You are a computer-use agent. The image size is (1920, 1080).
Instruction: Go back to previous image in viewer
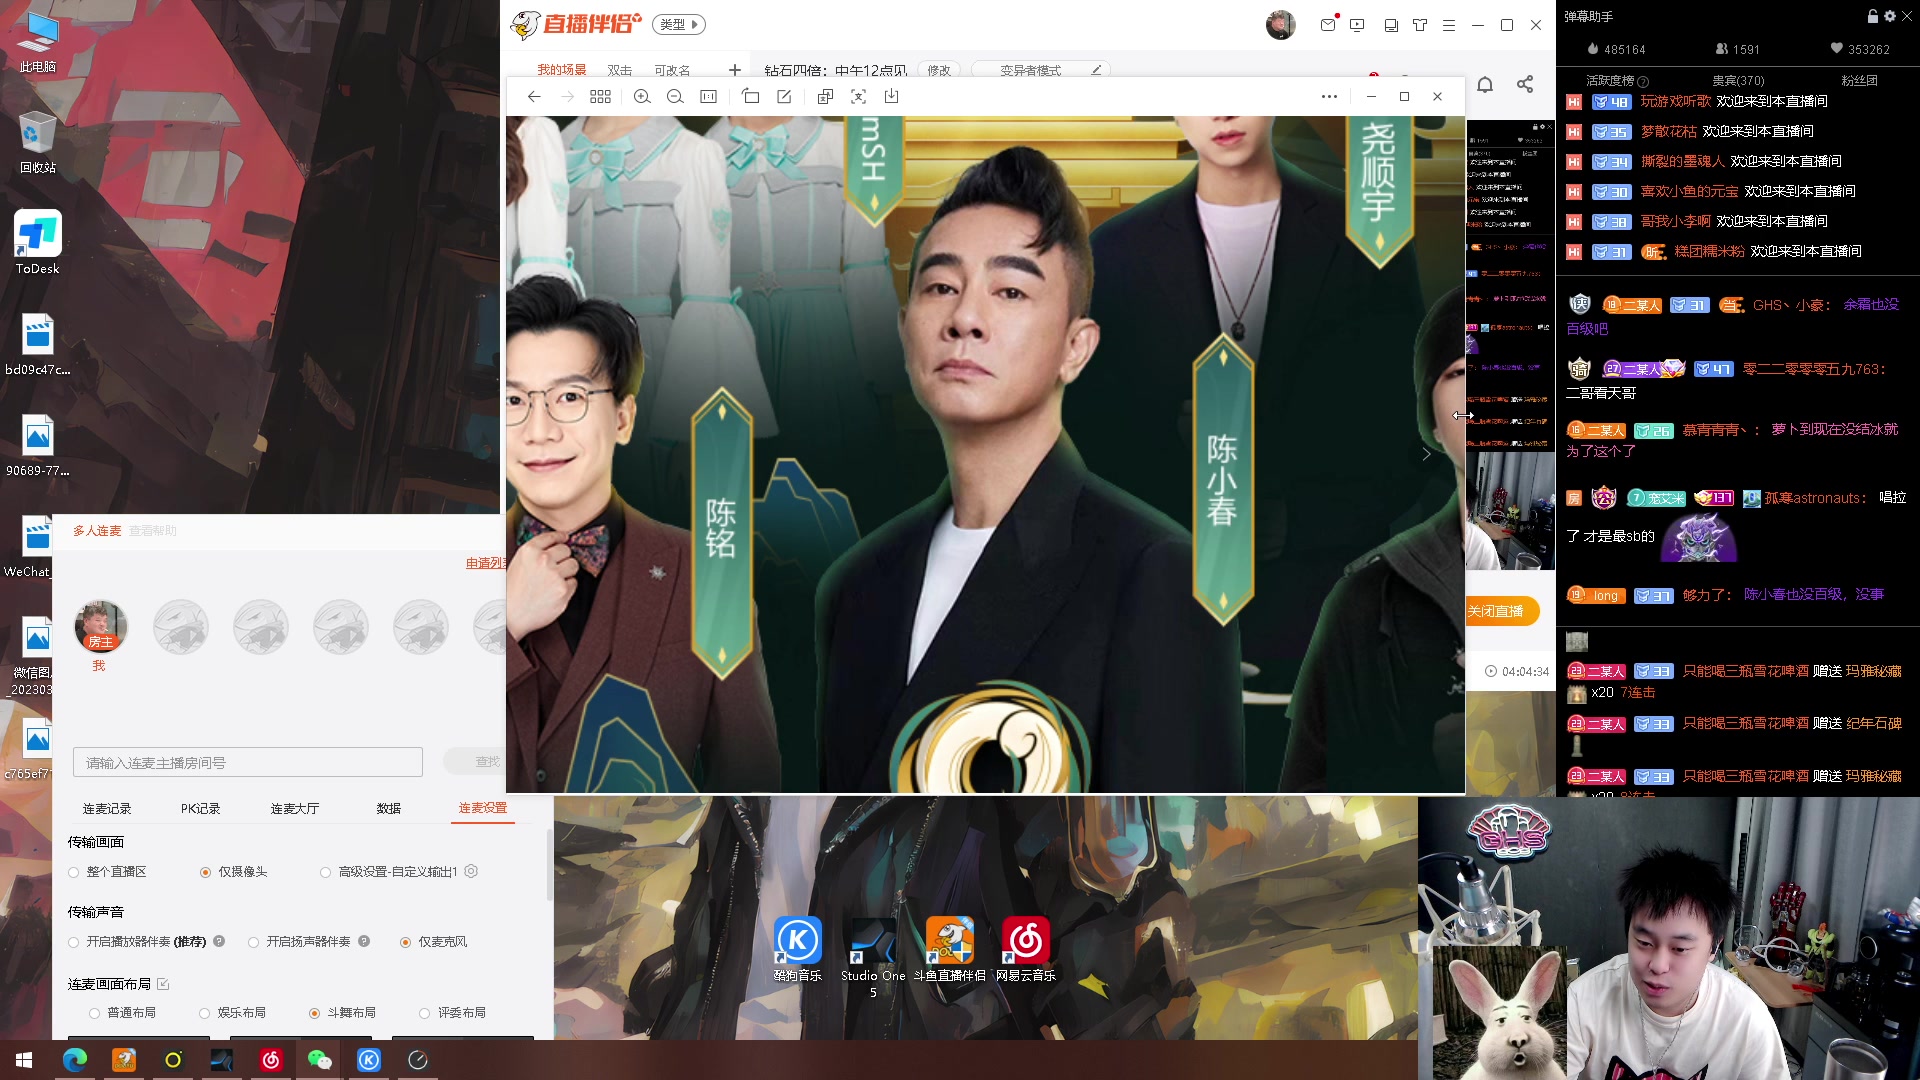(534, 97)
